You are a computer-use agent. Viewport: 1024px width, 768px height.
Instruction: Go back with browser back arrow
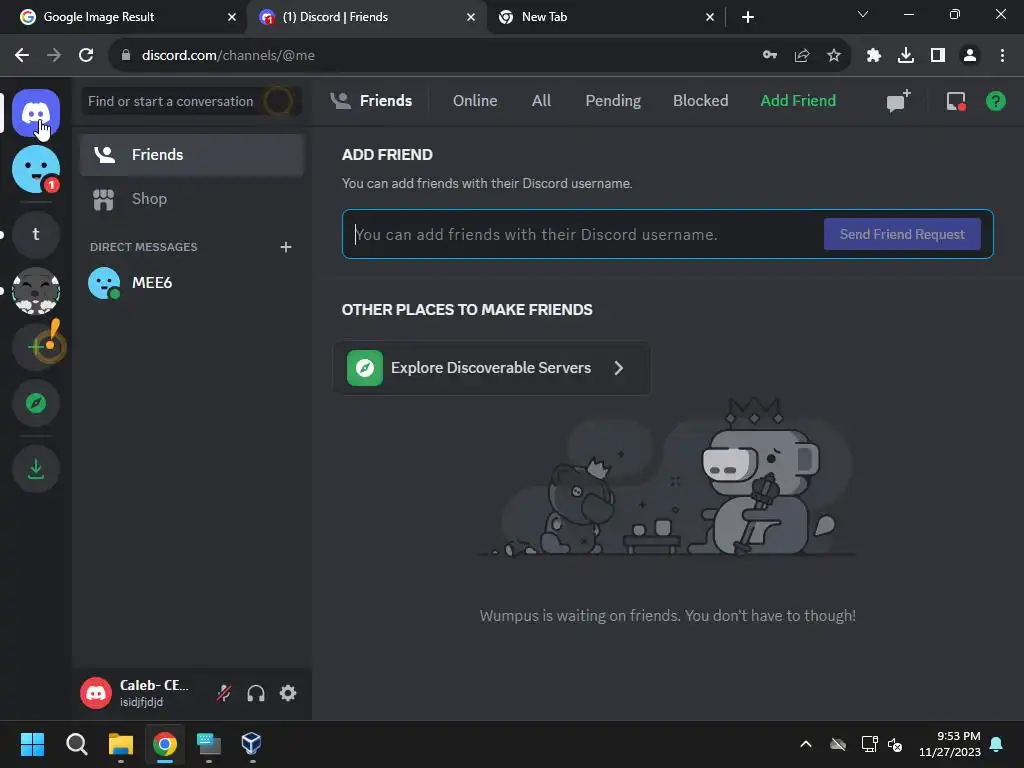point(22,56)
